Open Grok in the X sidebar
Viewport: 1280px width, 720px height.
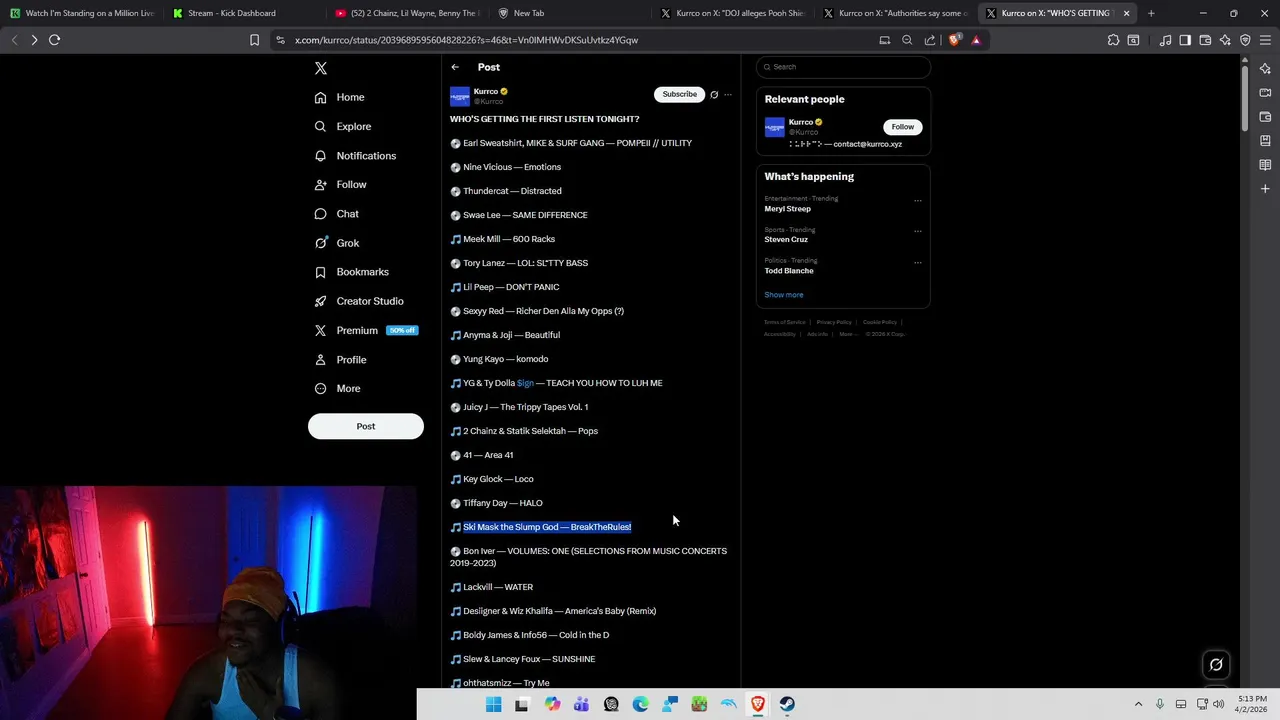click(x=336, y=243)
